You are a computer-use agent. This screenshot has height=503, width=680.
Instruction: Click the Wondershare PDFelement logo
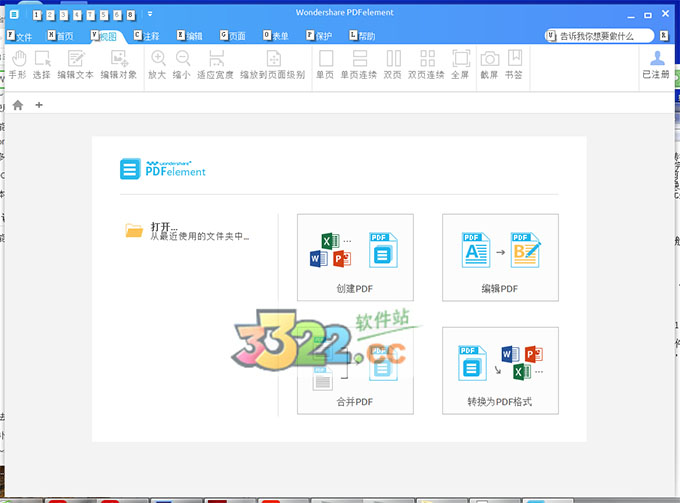coord(163,169)
